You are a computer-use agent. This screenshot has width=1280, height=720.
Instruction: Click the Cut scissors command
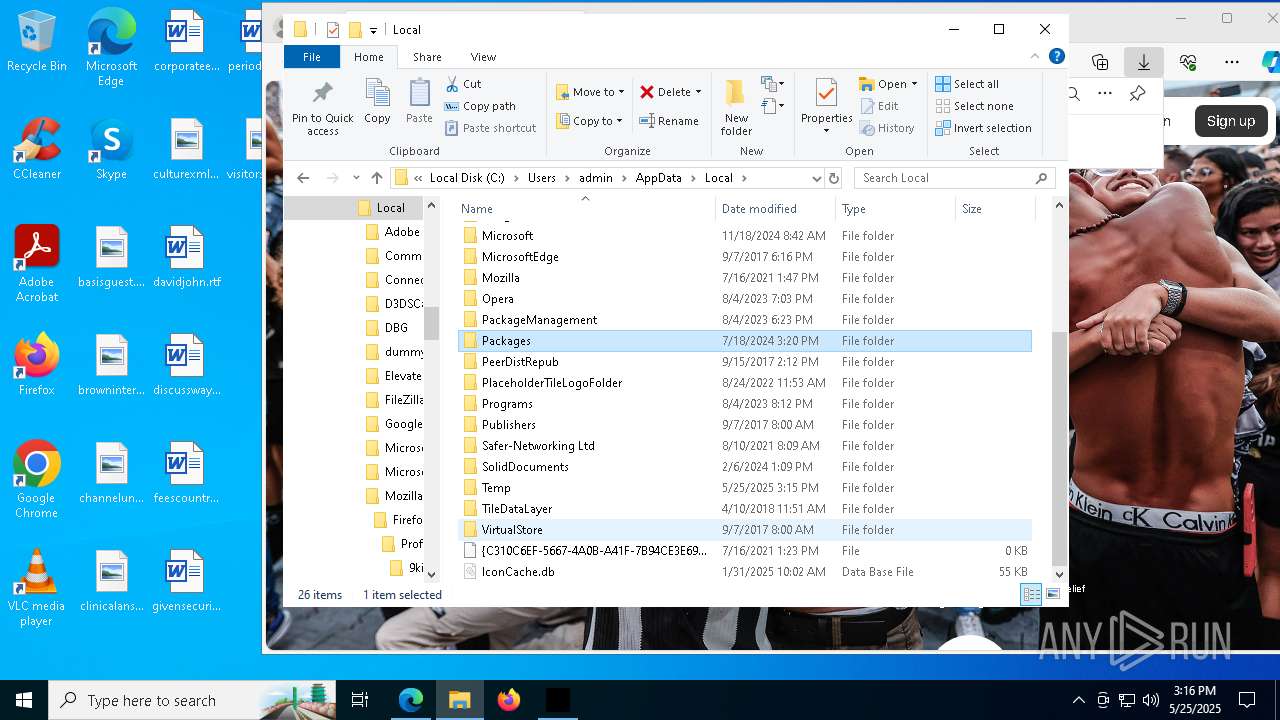click(463, 84)
